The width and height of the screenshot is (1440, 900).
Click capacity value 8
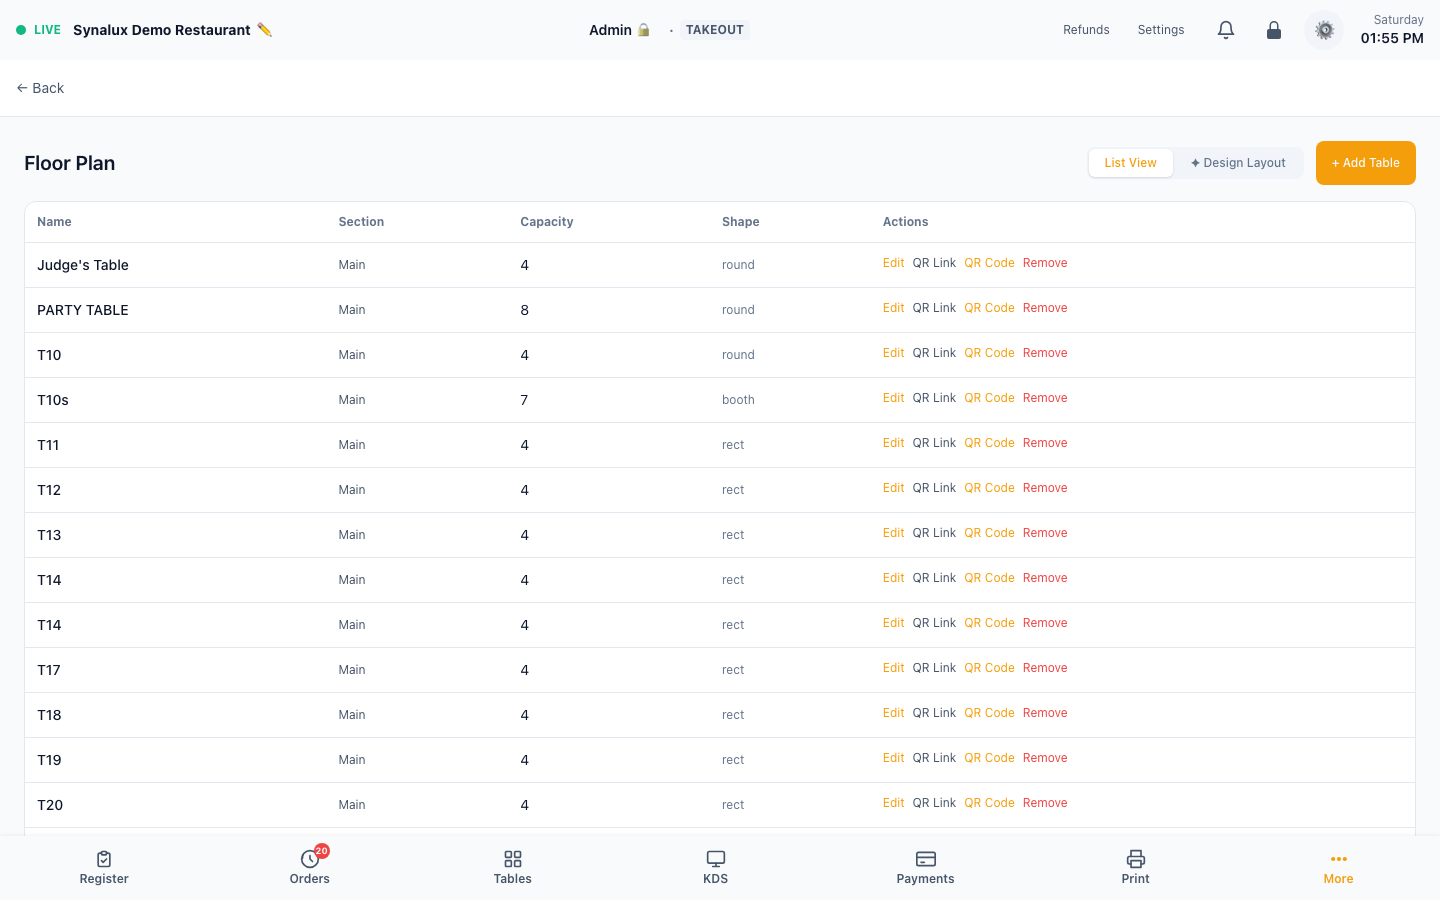pos(524,310)
